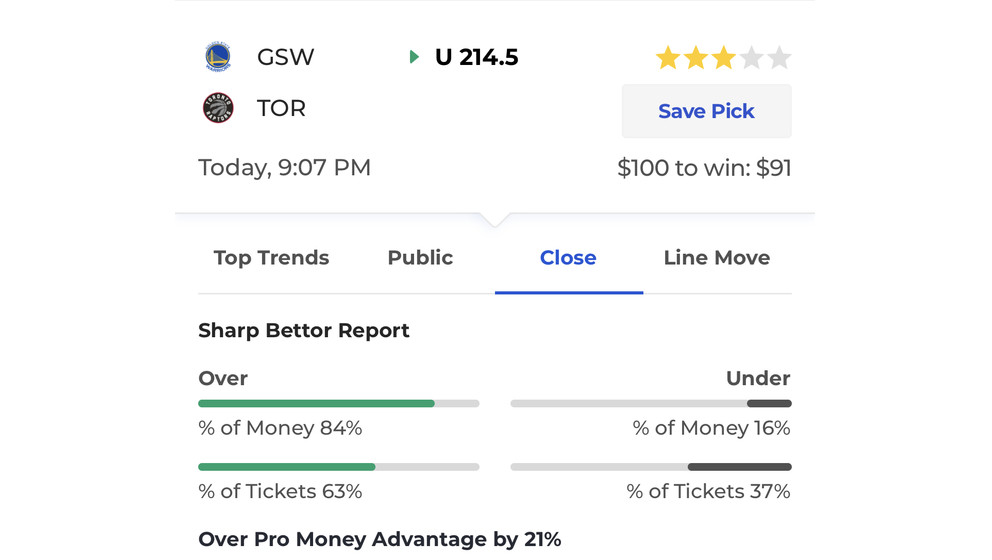Click the Toronto Raptors logo
992x560 pixels.
coord(218,108)
